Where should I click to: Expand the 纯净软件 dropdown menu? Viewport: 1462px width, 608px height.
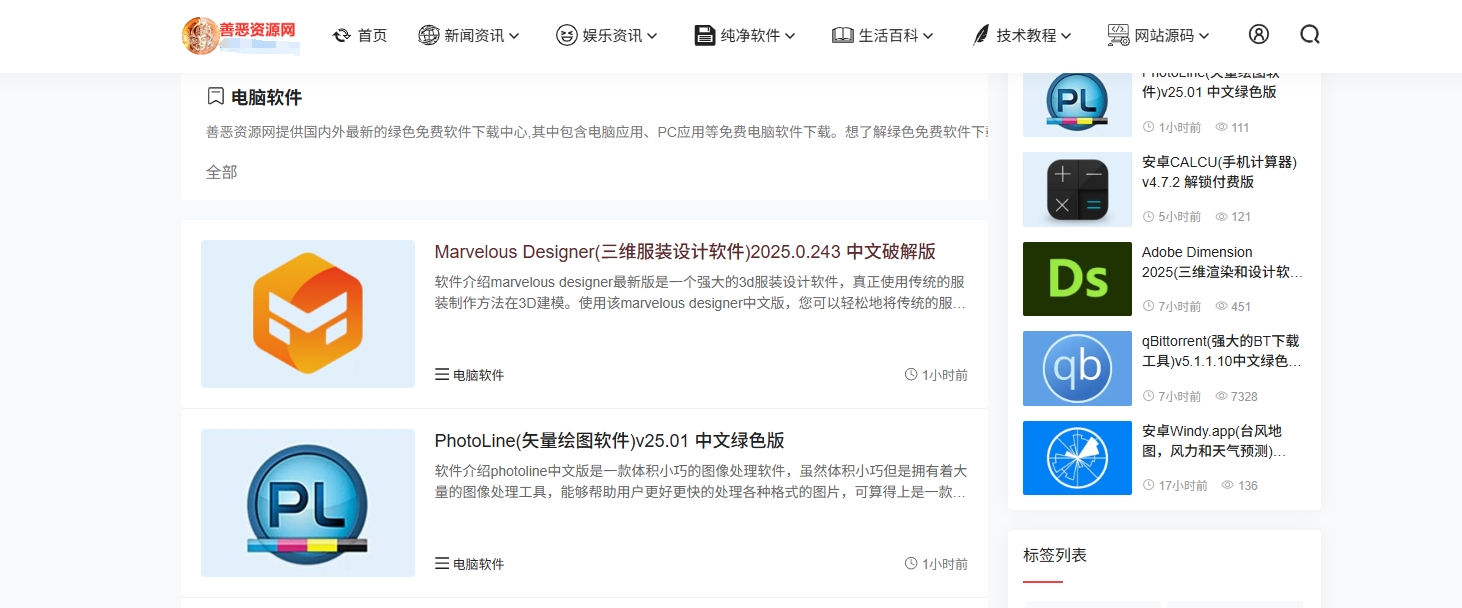coord(745,36)
